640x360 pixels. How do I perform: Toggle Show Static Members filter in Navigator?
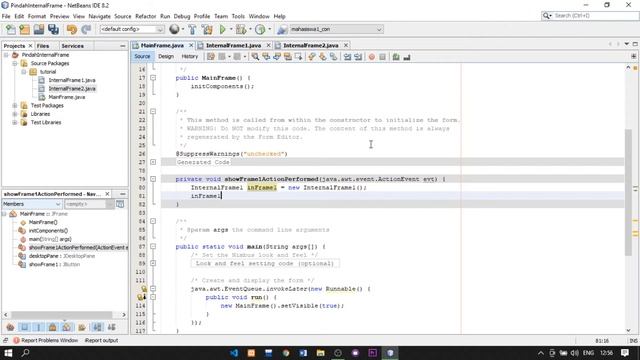point(38,327)
